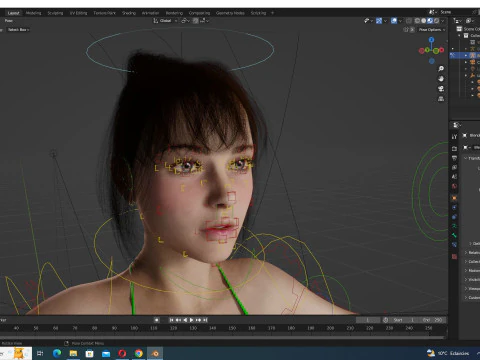Open the gizmo options dropdown arrow
This screenshot has width=480, height=360.
click(385, 21)
